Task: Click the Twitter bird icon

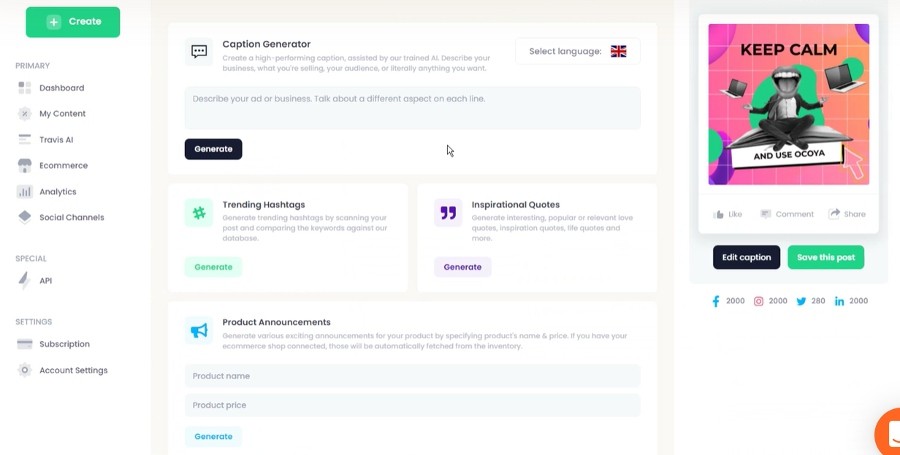Action: (801, 301)
